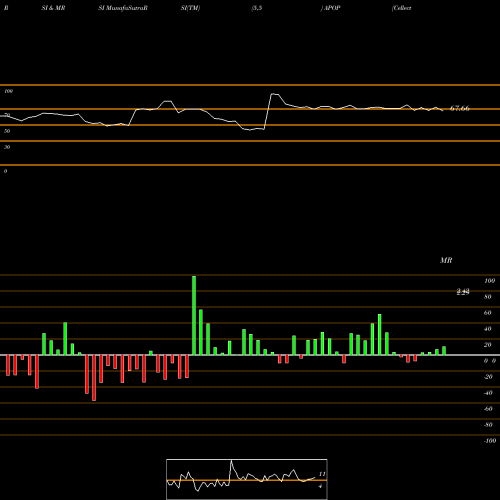Click the '-100' MR axis label
The image size is (500, 500).
[490, 441]
